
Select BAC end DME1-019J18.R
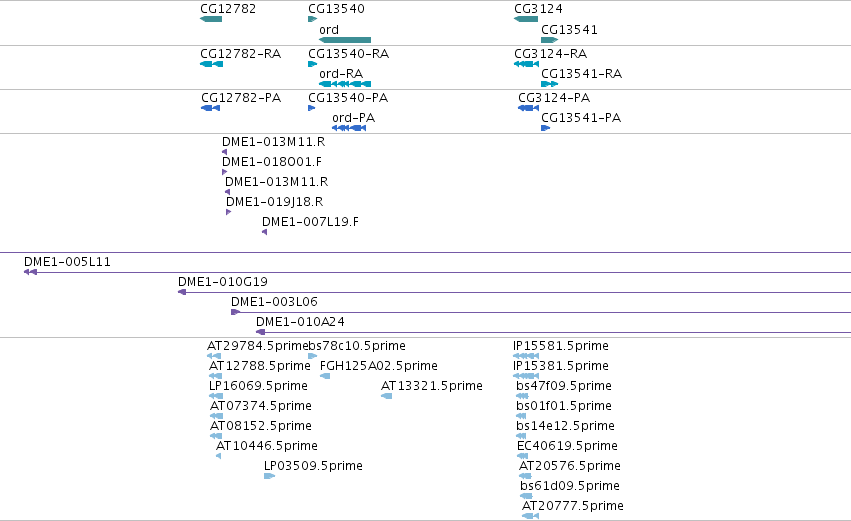click(x=228, y=212)
